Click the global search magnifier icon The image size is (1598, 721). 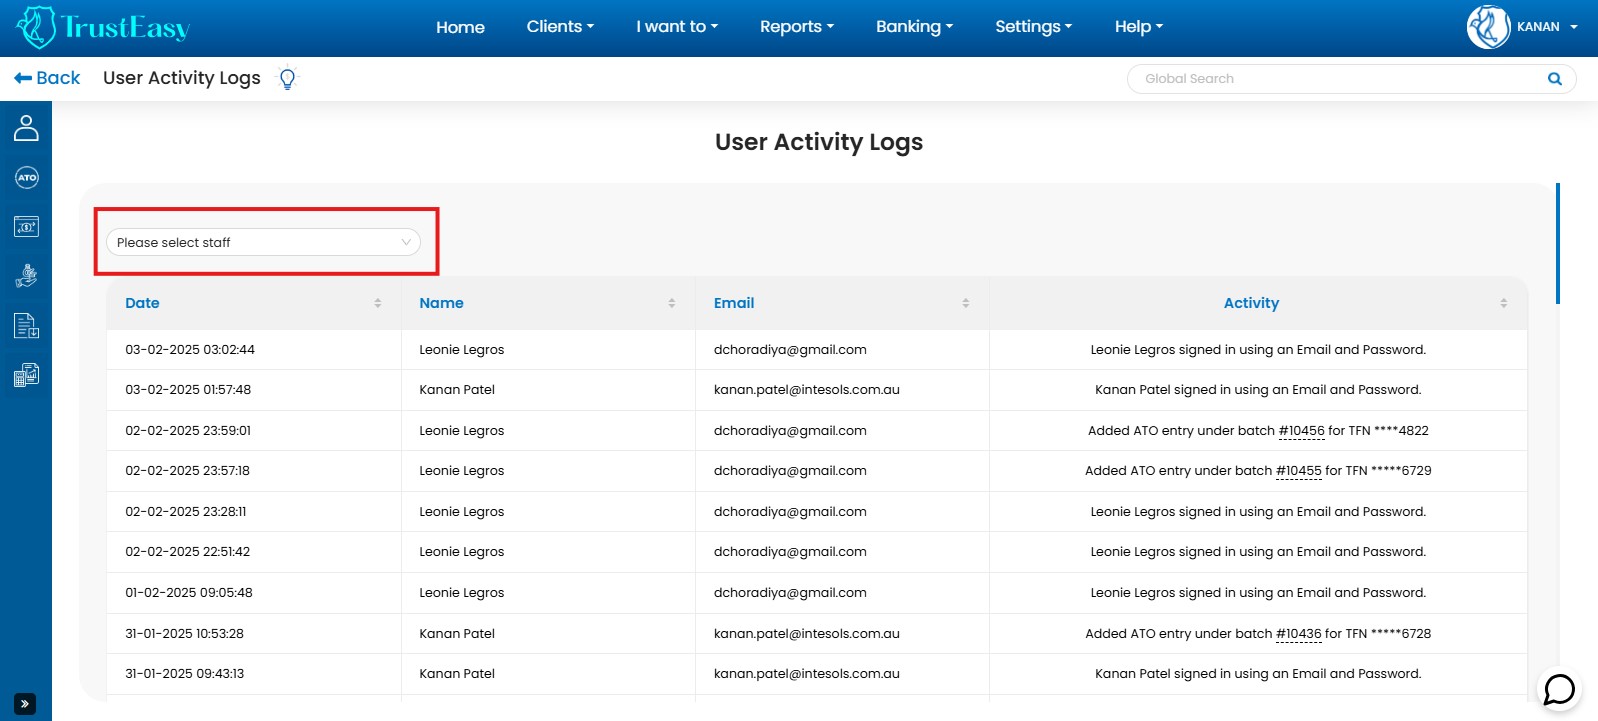tap(1554, 79)
